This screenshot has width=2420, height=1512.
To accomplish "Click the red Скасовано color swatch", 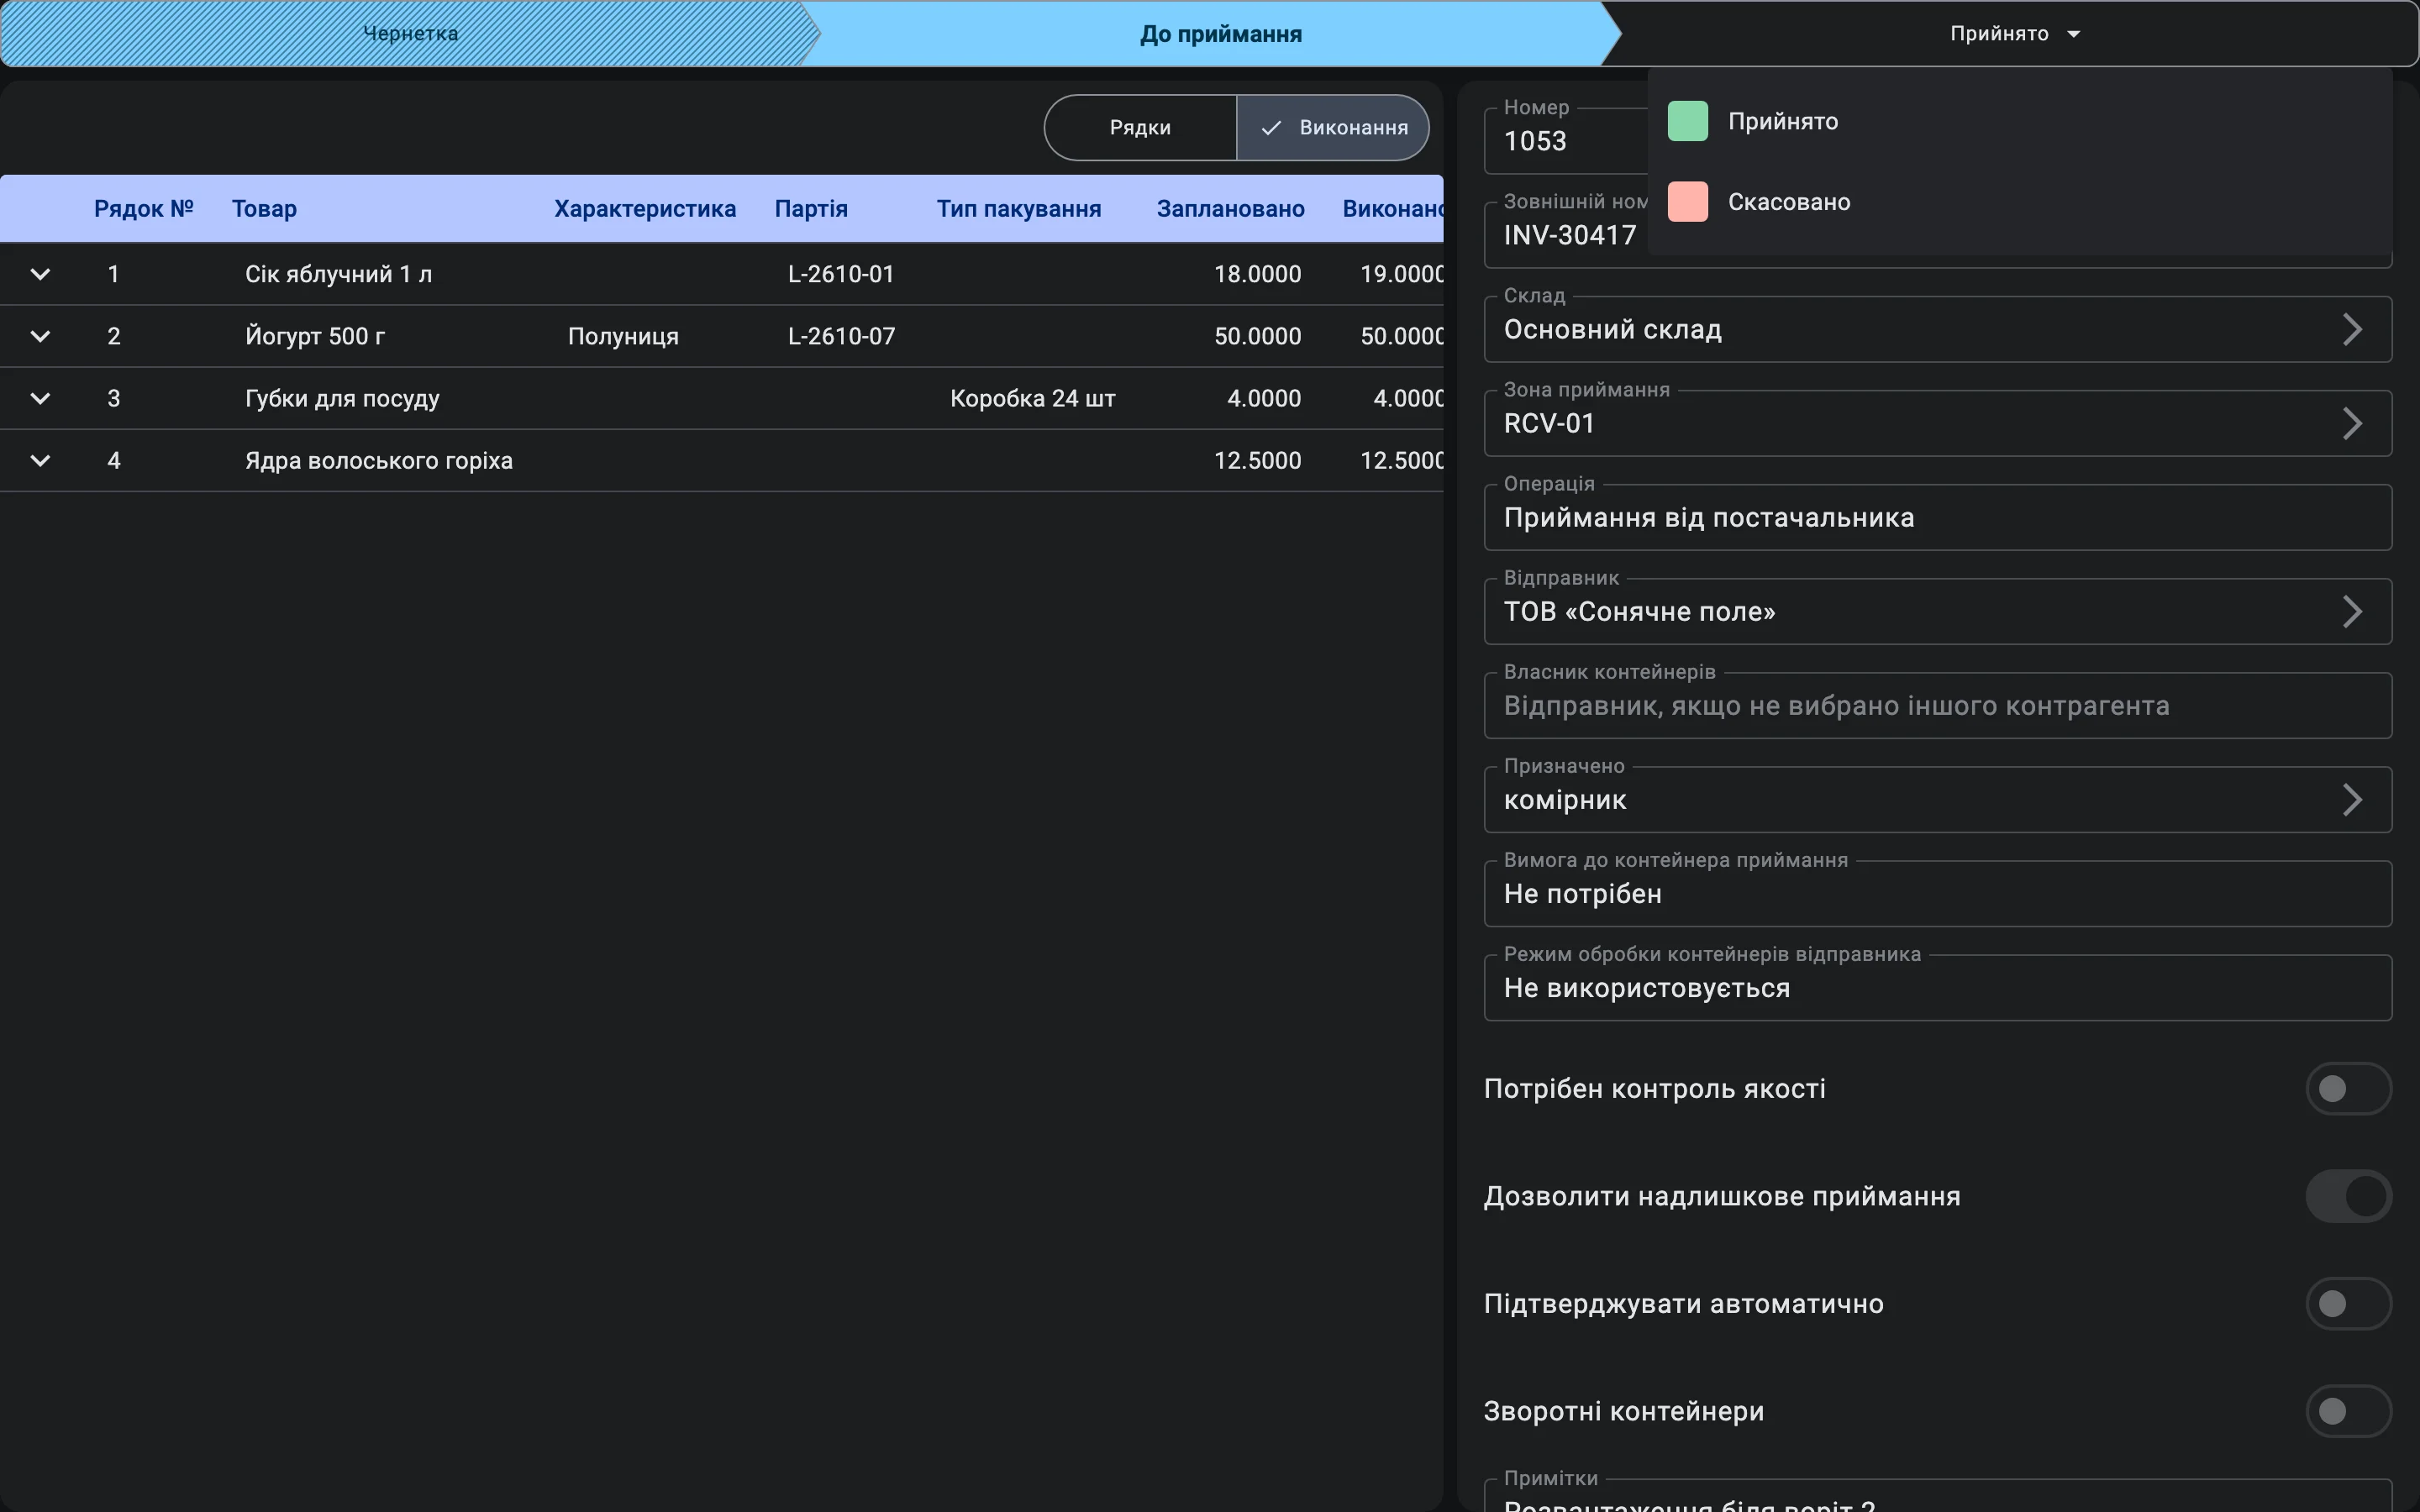I will point(1687,201).
